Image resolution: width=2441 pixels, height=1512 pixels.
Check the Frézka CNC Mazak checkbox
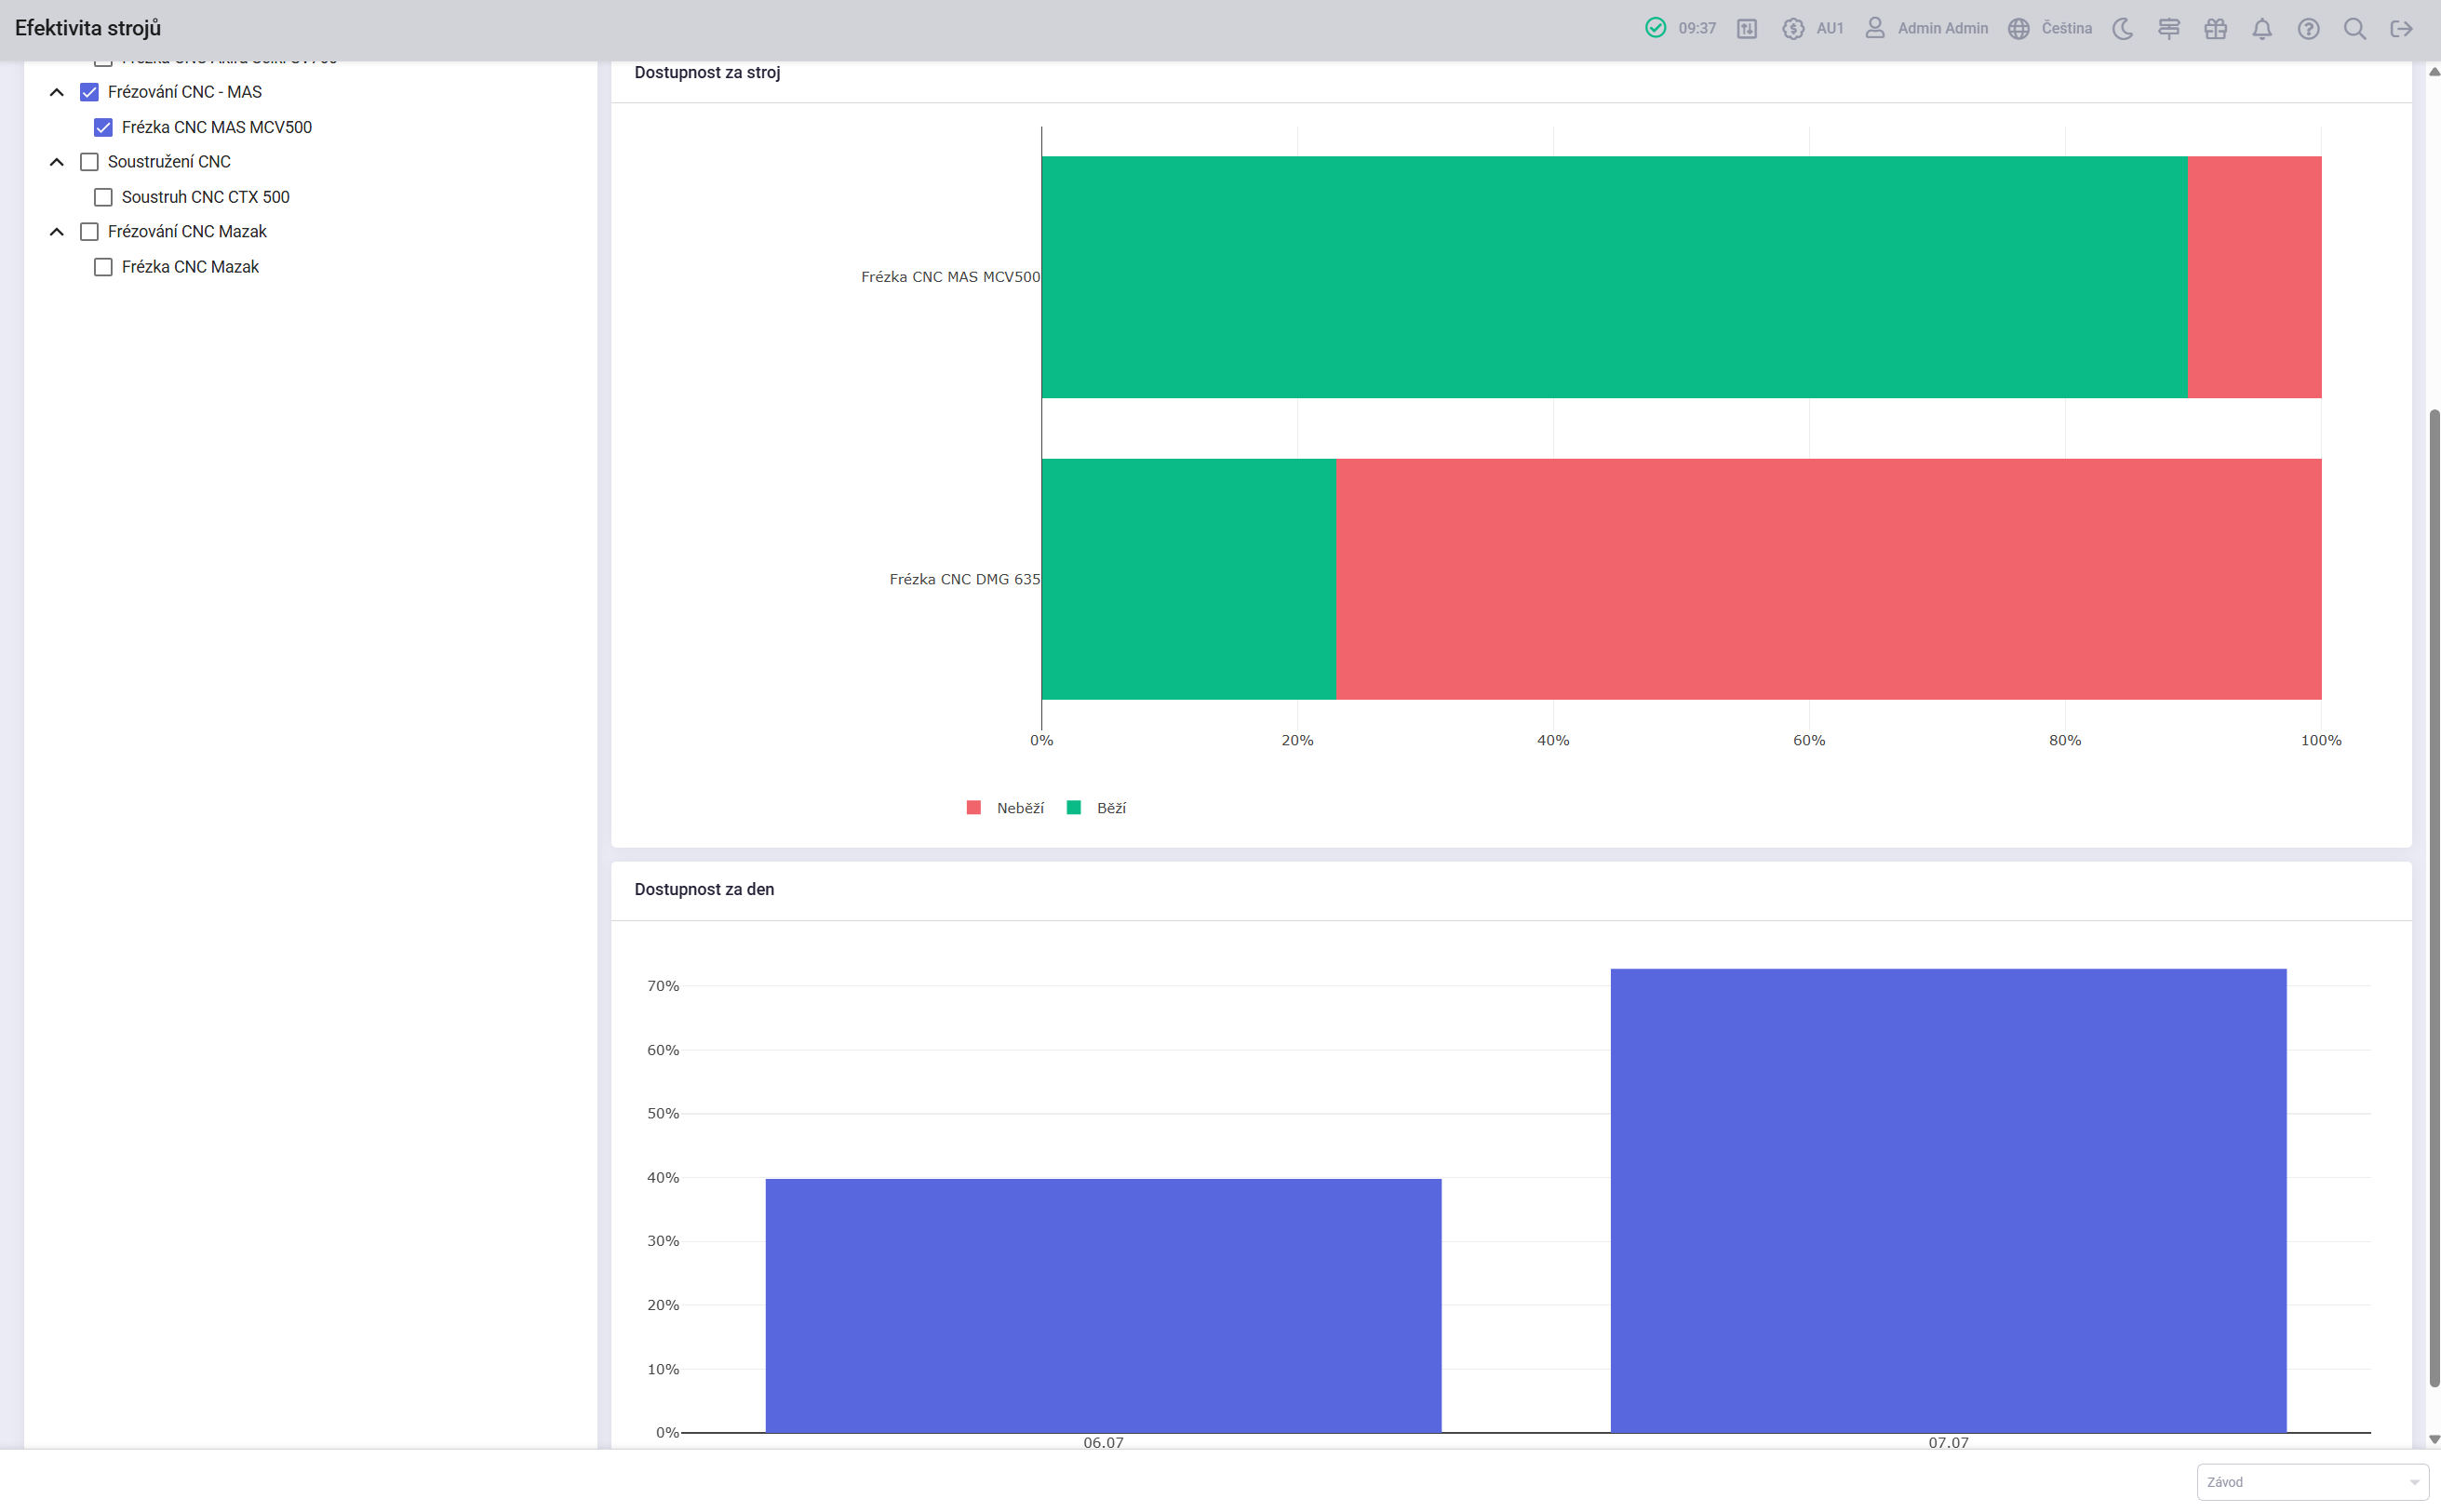(103, 267)
